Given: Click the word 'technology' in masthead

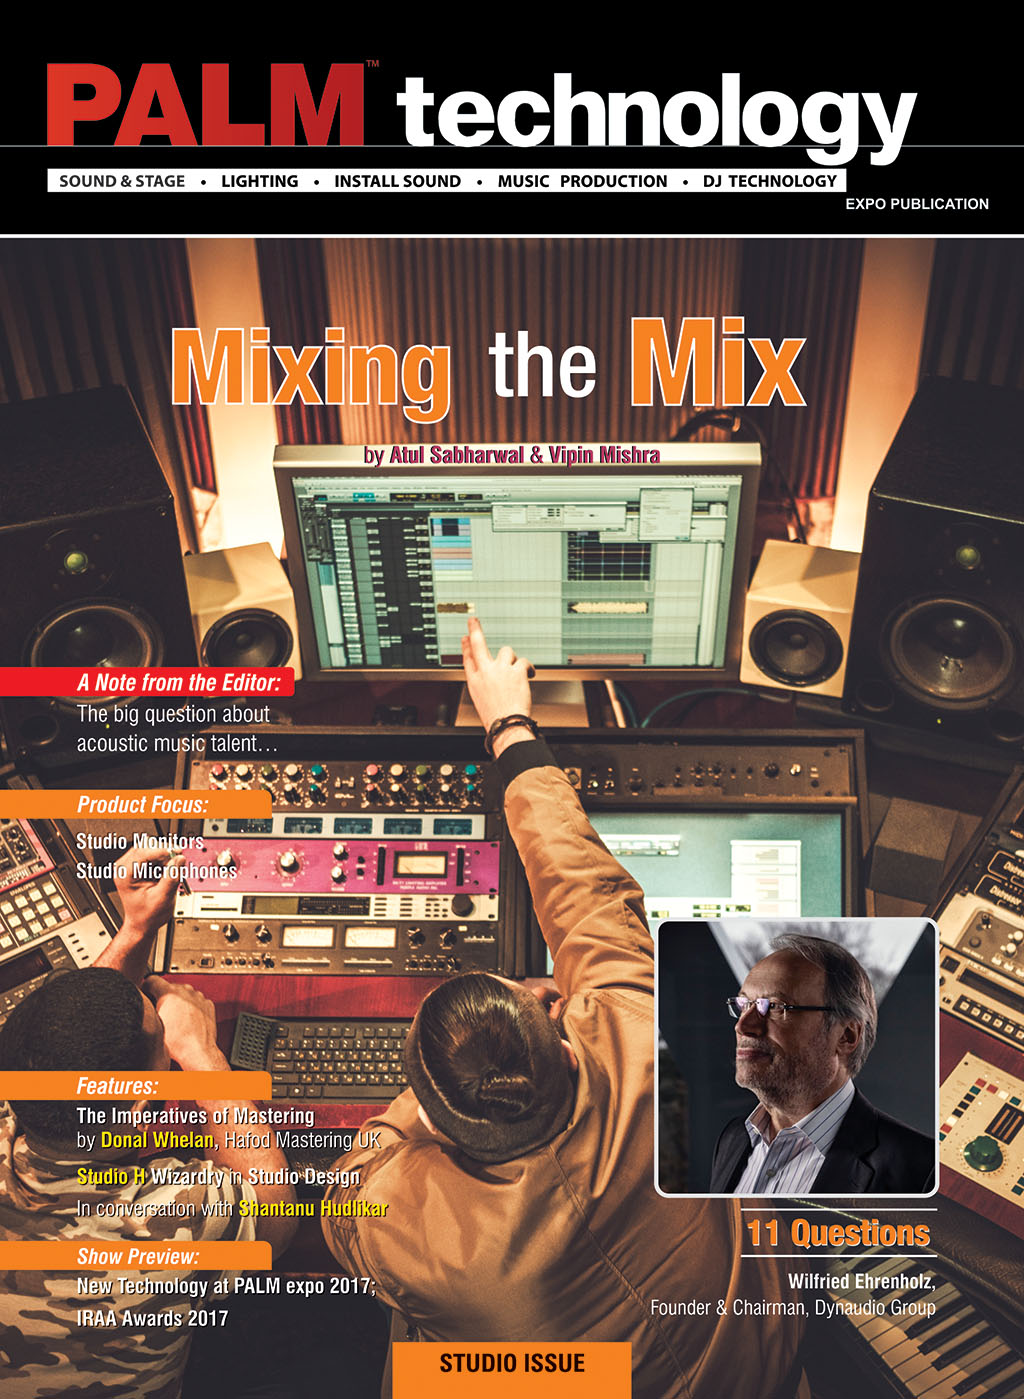Looking at the screenshot, I should [656, 118].
